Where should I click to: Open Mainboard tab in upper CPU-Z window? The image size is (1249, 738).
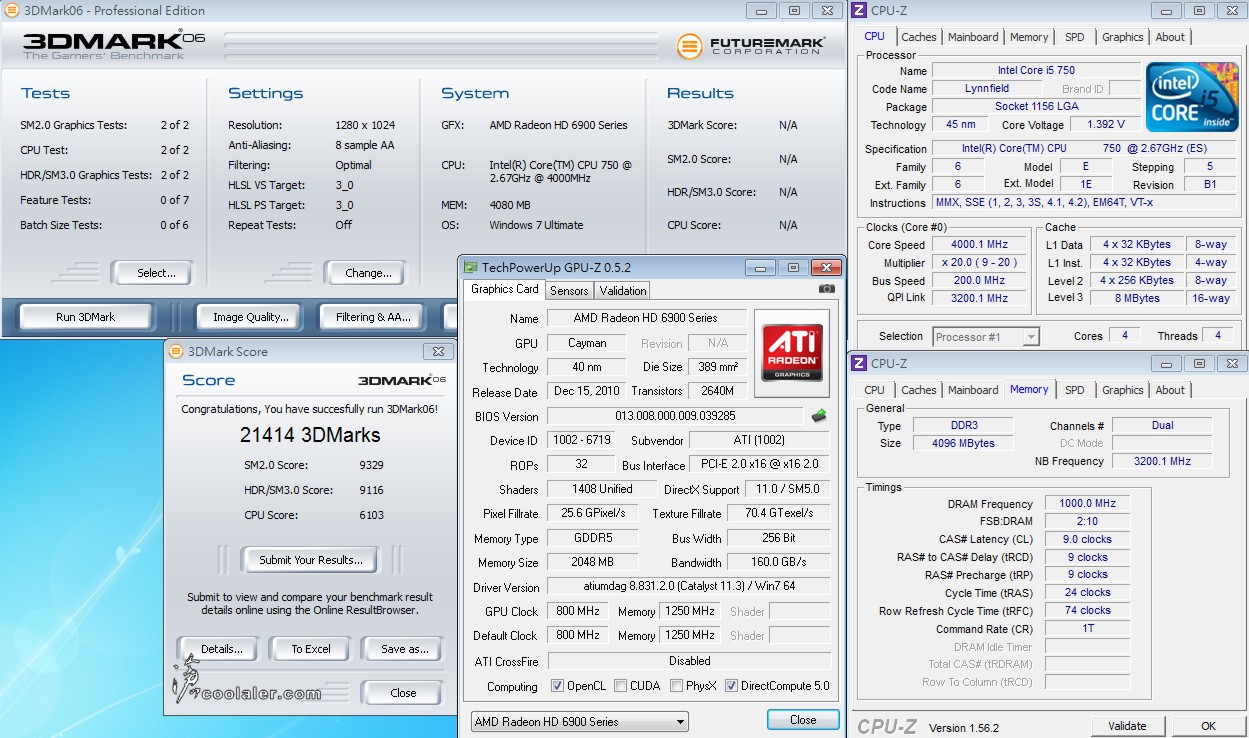click(973, 37)
